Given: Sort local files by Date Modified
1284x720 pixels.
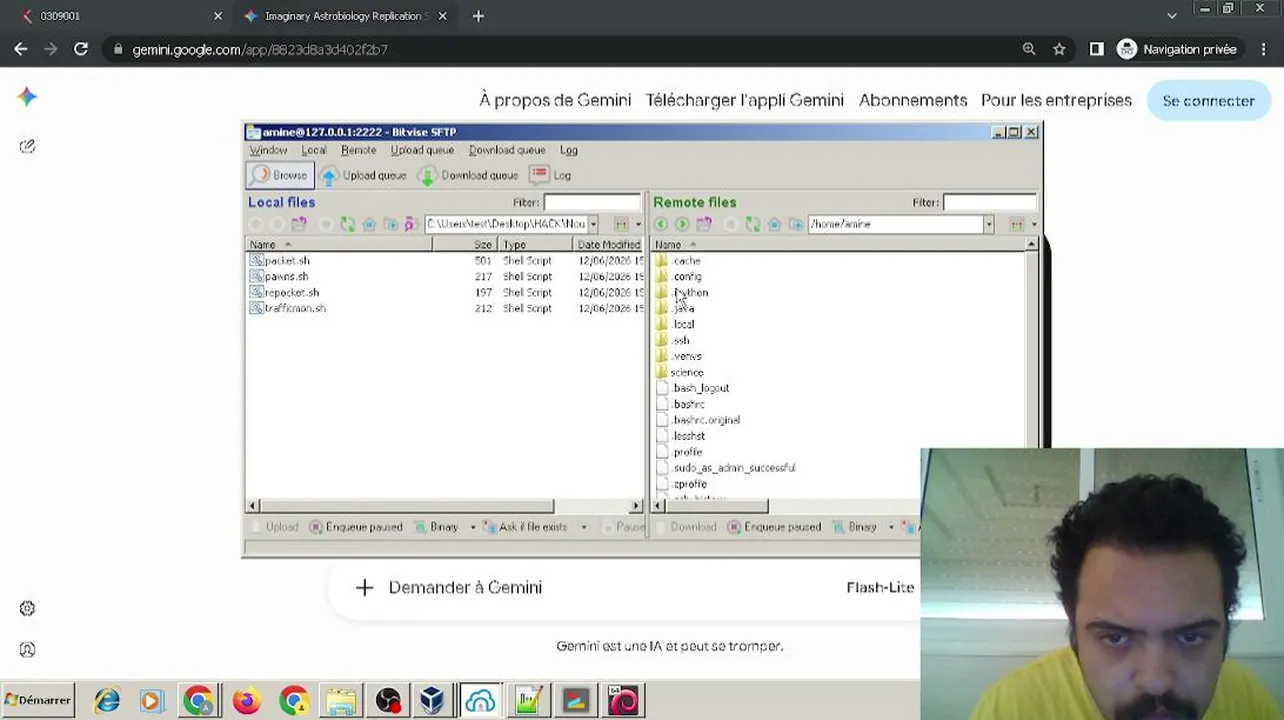Looking at the screenshot, I should [609, 245].
